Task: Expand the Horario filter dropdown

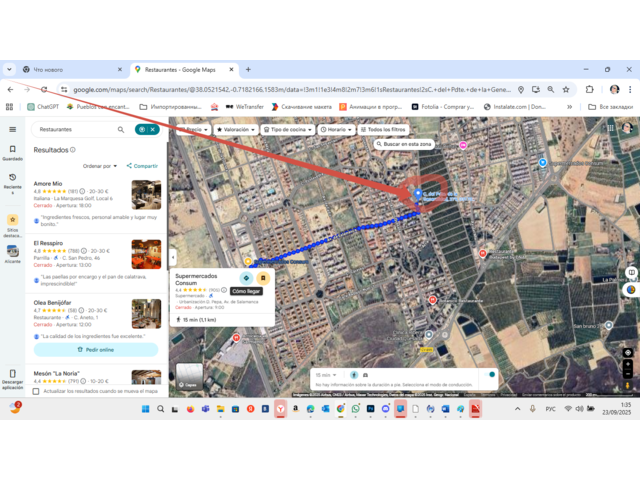Action: click(x=336, y=130)
